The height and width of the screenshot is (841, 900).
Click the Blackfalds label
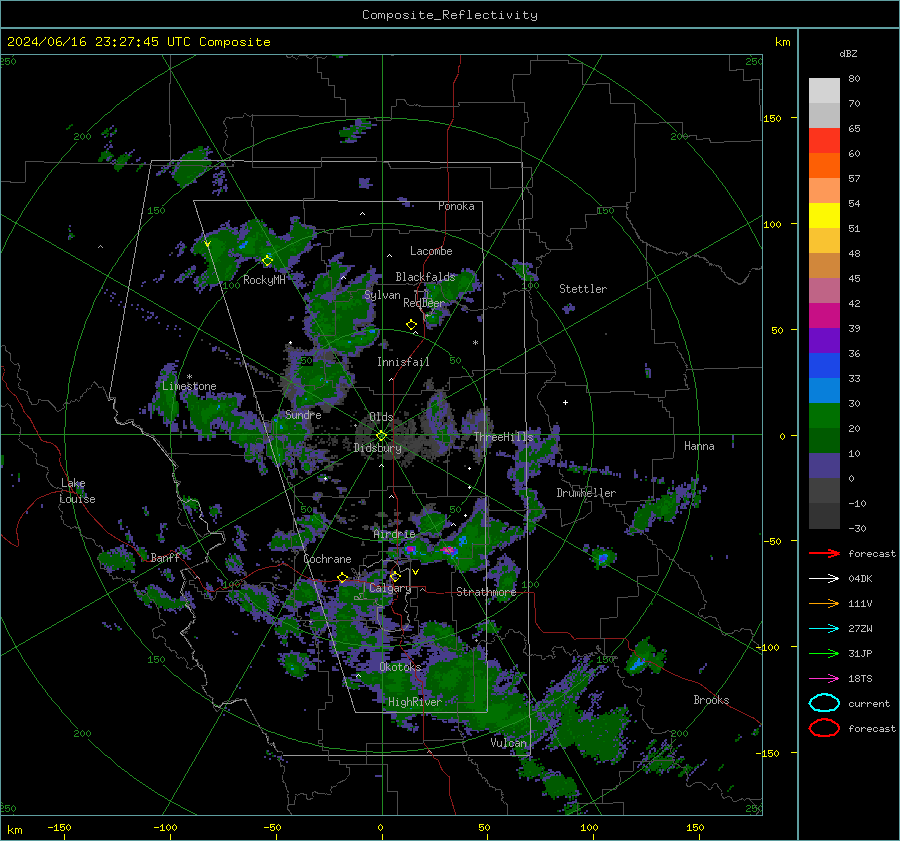tap(425, 277)
